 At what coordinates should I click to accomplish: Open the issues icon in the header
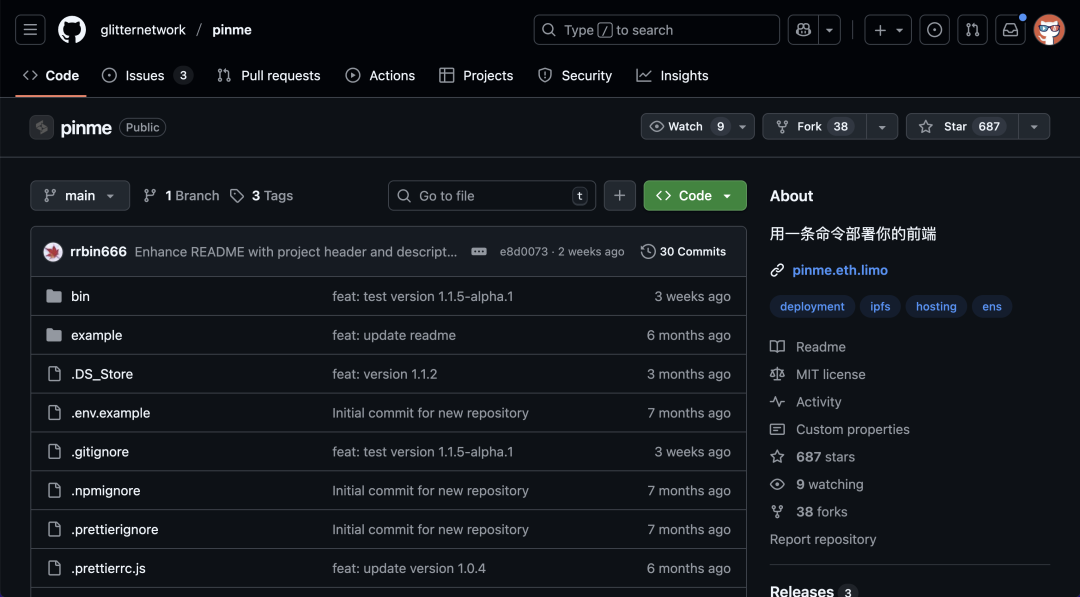934,29
